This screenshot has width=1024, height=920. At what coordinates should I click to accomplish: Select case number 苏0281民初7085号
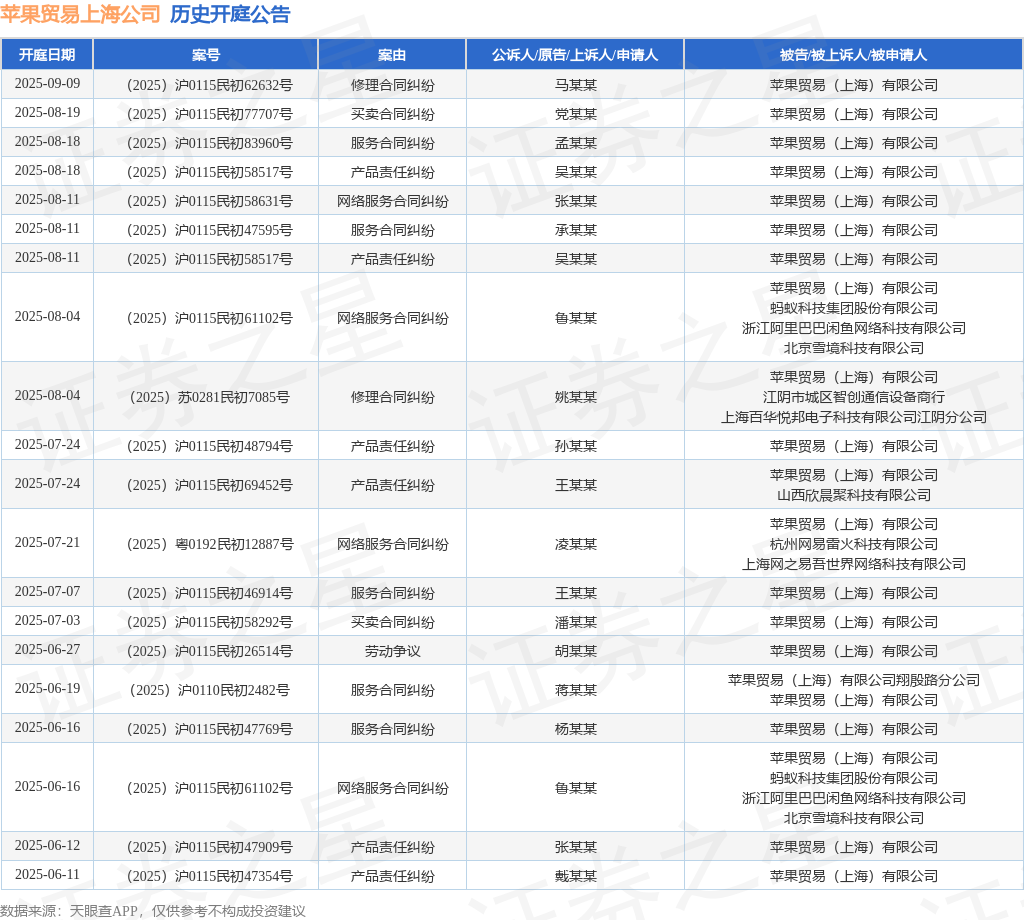[209, 397]
